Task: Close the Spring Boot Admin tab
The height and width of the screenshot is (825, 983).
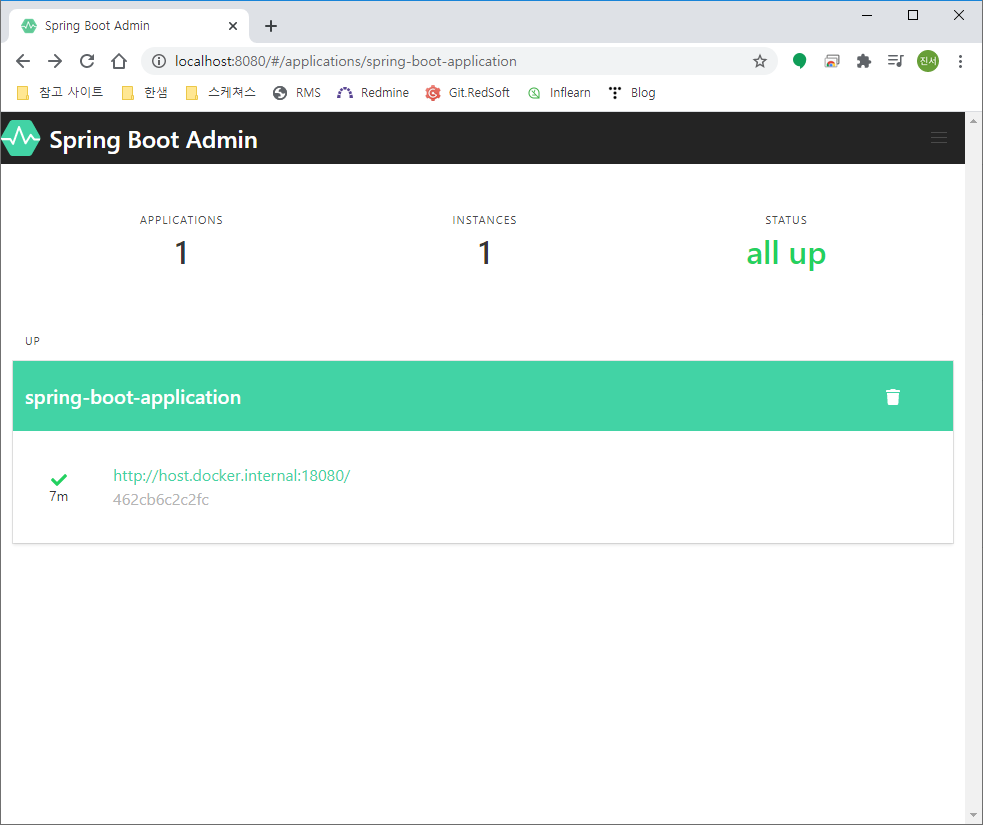Action: 233,26
